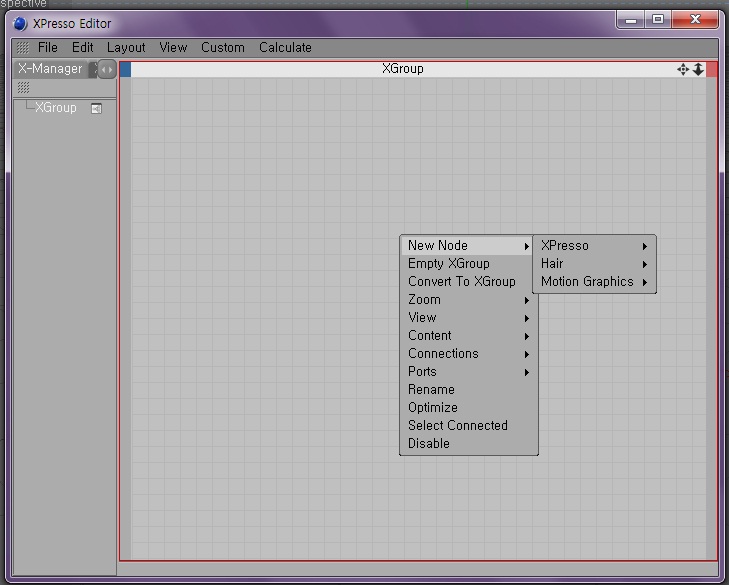Image resolution: width=729 pixels, height=585 pixels.
Task: Click the XGroup pan move icon
Action: [x=683, y=70]
